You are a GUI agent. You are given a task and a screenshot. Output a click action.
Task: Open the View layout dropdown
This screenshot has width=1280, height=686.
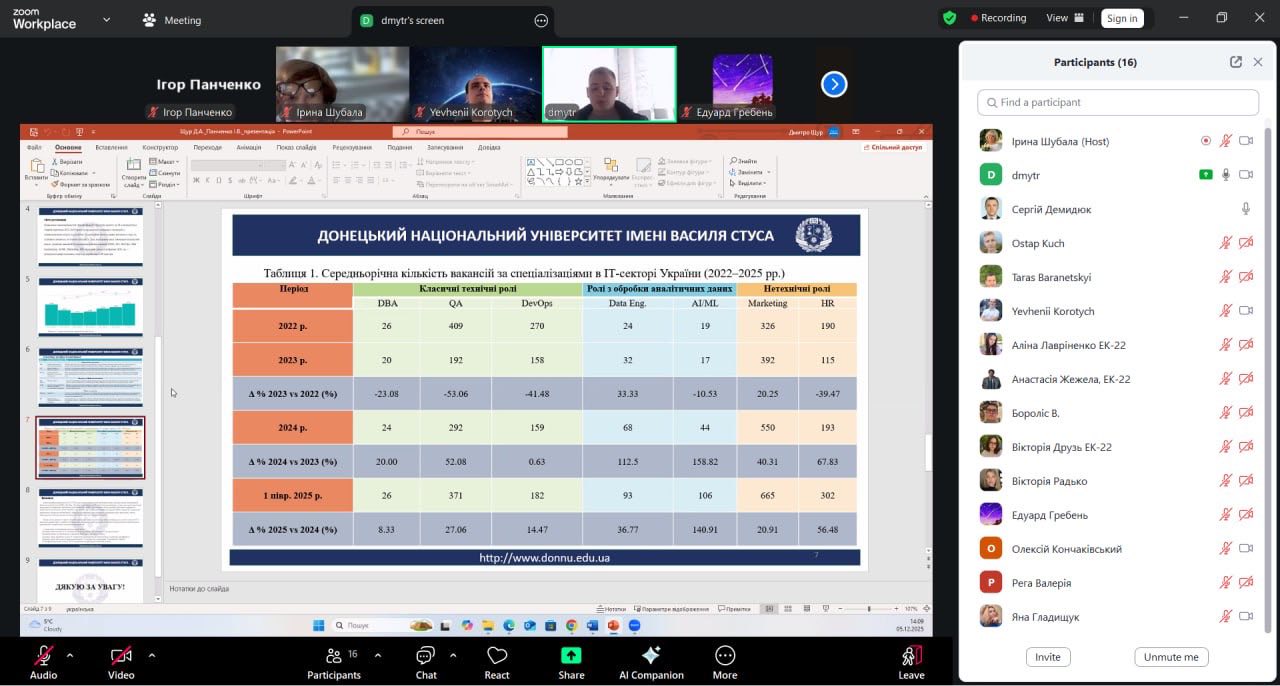pyautogui.click(x=1065, y=18)
